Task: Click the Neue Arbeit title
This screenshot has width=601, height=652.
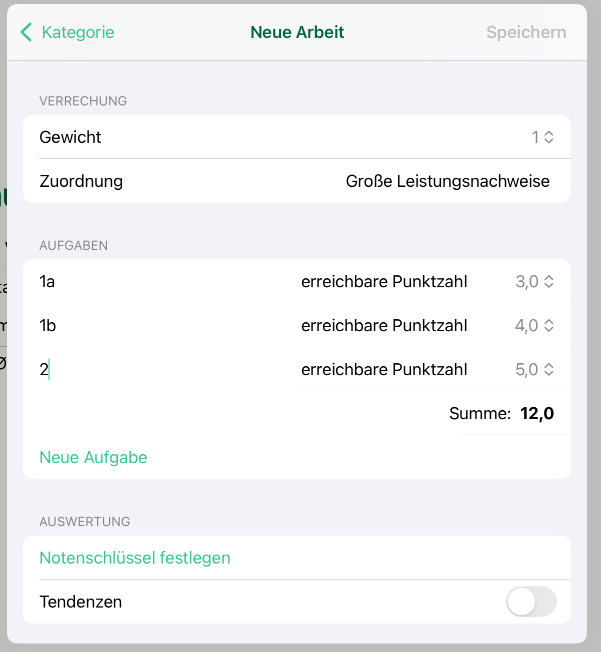Action: tap(297, 32)
